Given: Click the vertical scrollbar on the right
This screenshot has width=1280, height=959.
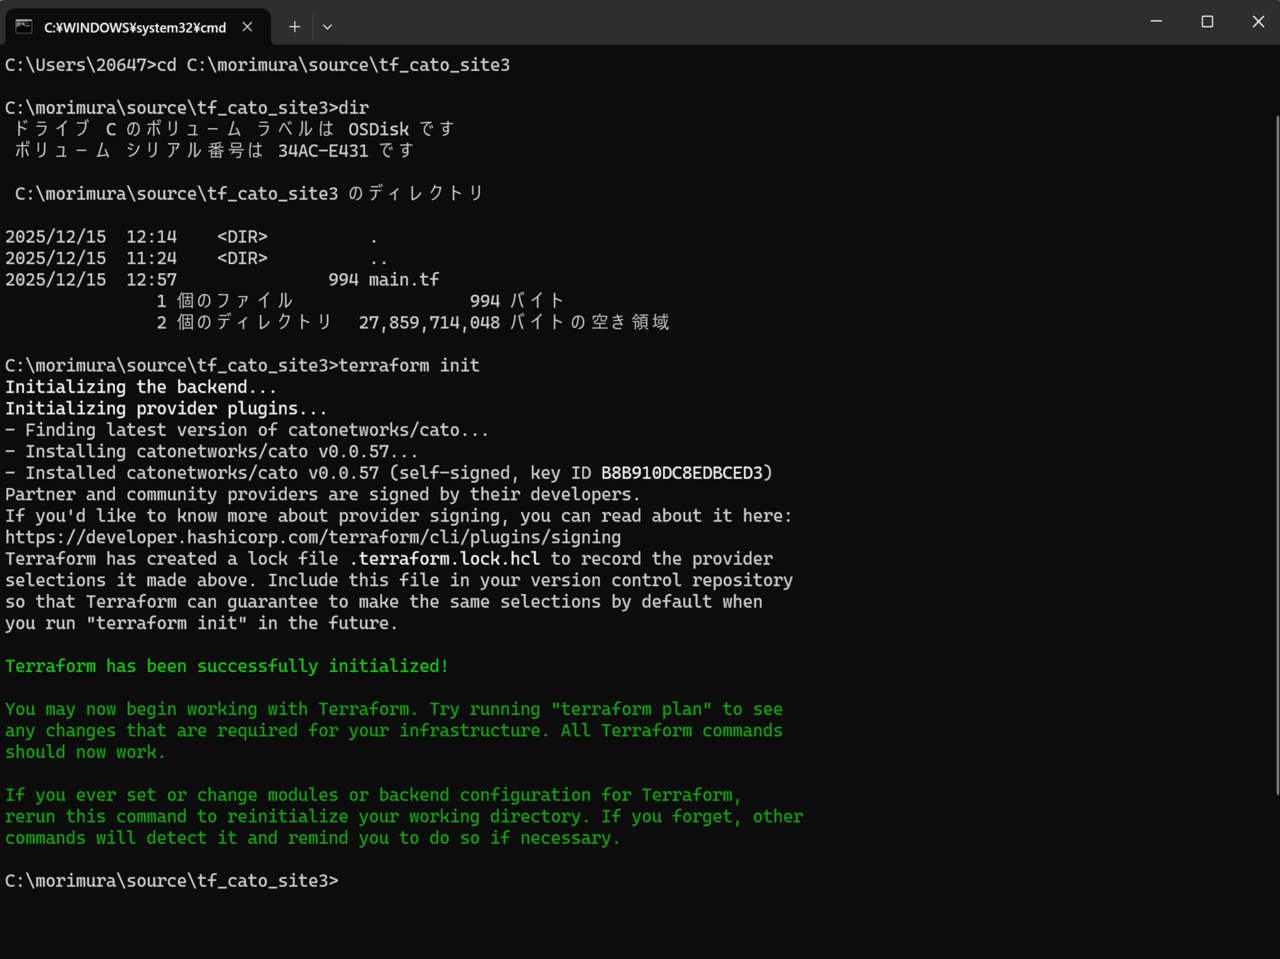Looking at the screenshot, I should coord(1275,450).
